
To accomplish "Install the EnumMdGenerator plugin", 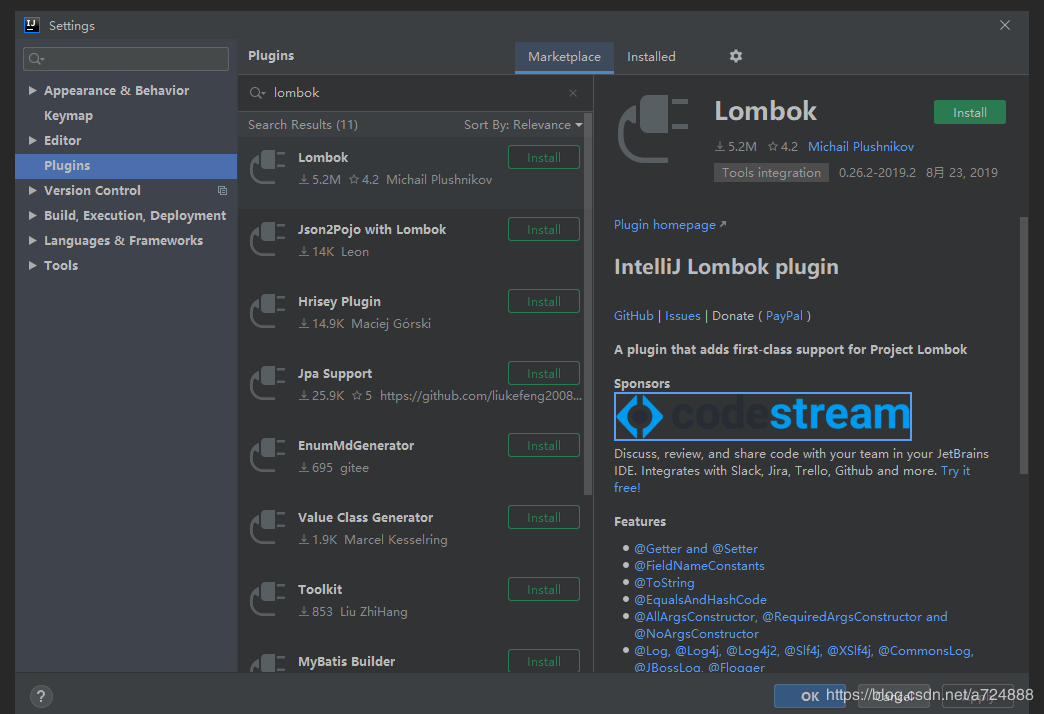I will tap(543, 446).
